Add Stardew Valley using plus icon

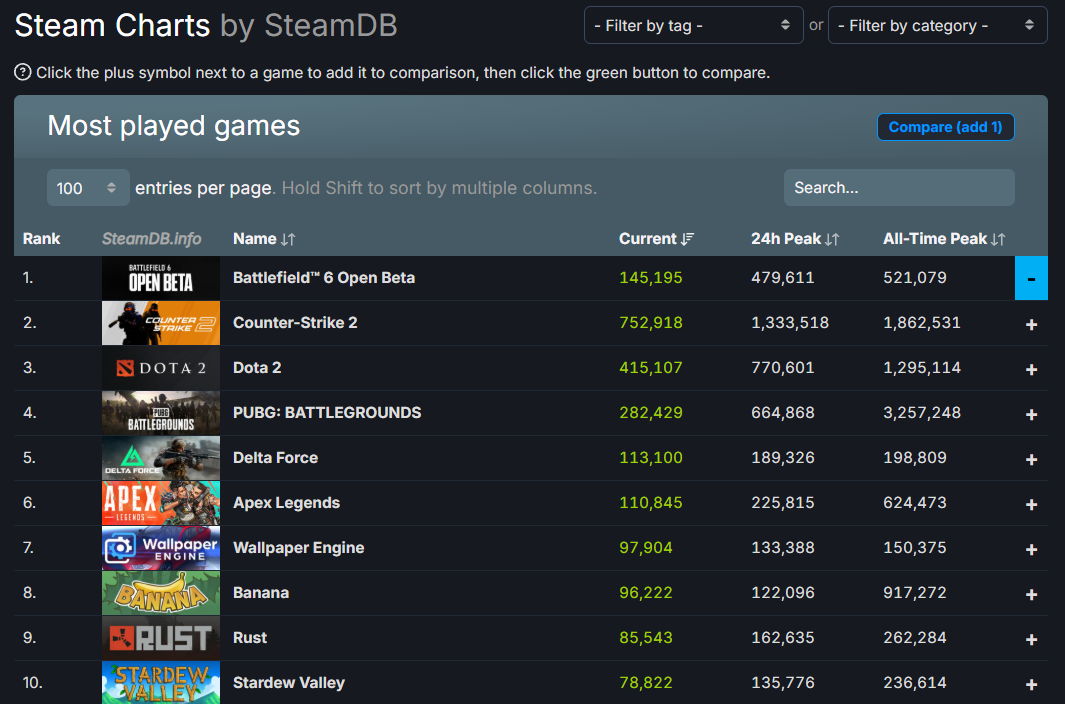[1031, 684]
